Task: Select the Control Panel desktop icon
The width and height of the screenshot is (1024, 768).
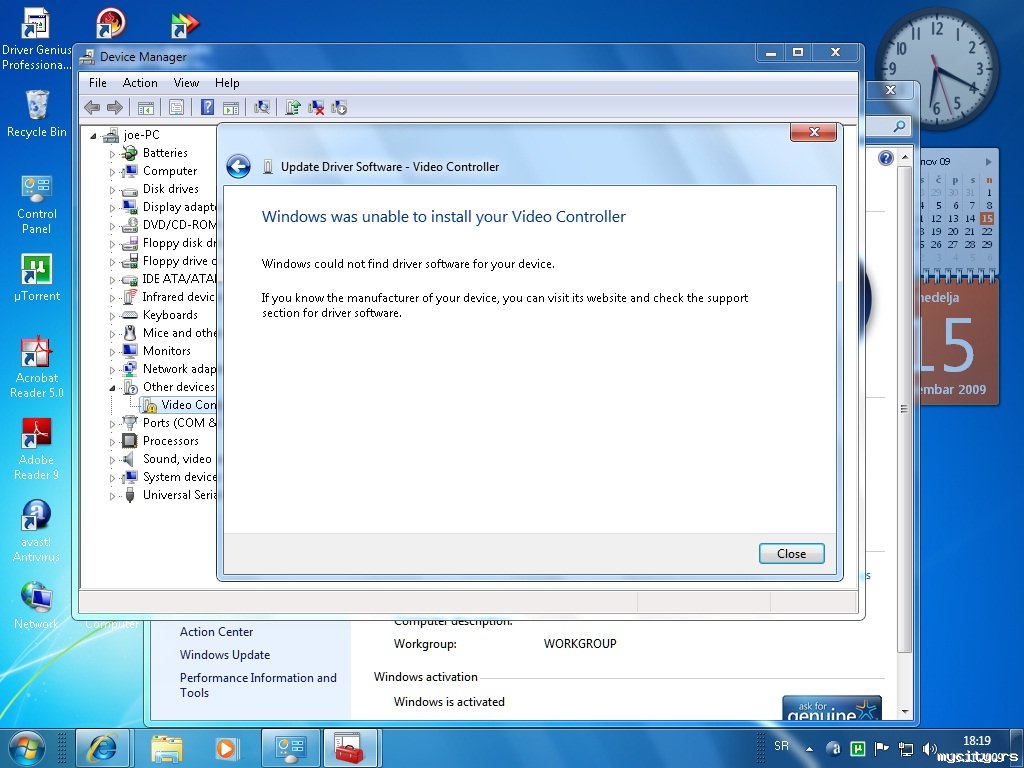Action: coord(37,204)
